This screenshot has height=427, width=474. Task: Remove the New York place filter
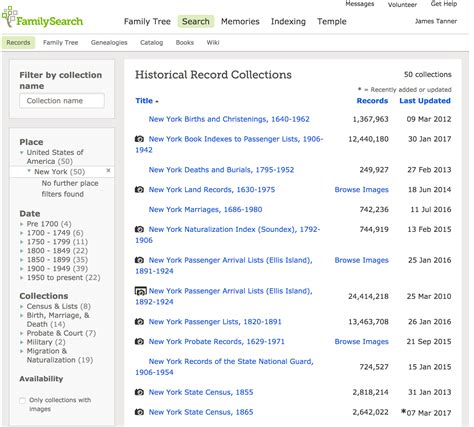click(x=108, y=171)
